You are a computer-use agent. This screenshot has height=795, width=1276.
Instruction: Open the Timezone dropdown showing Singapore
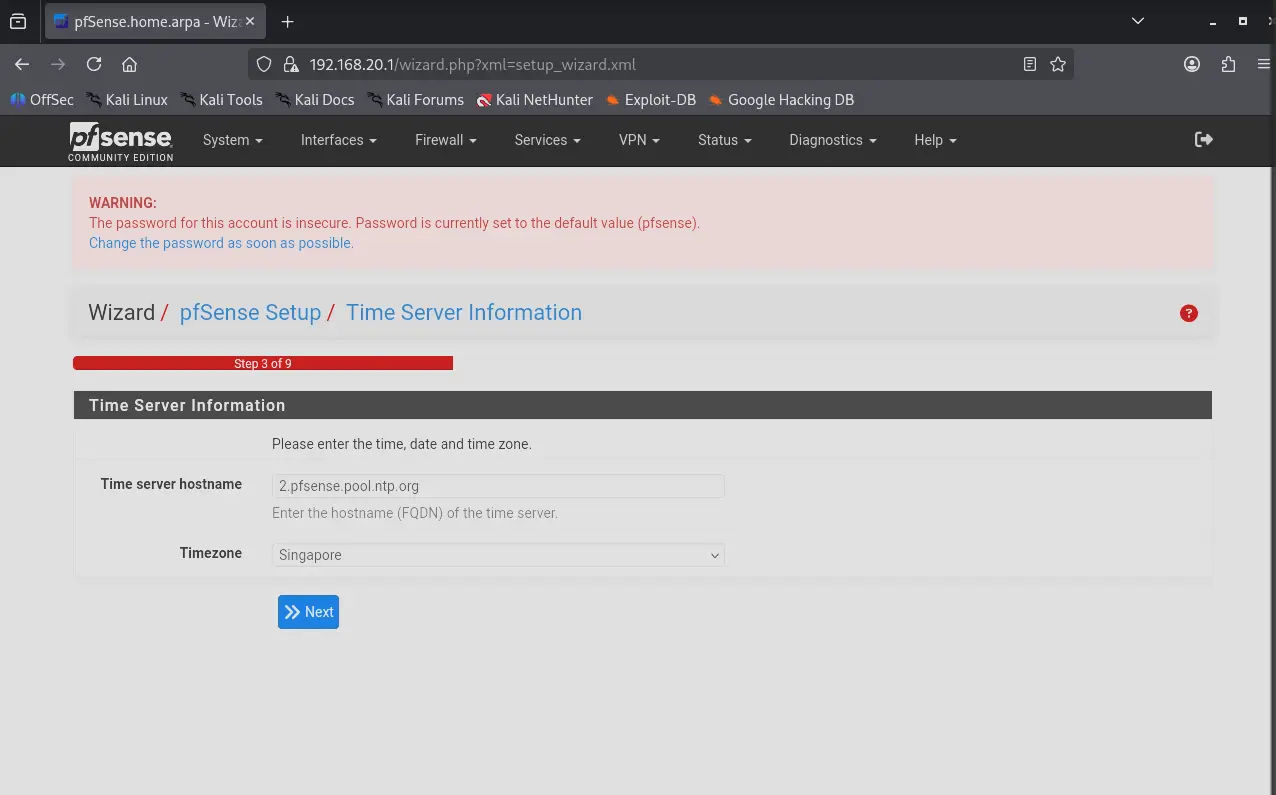498,555
